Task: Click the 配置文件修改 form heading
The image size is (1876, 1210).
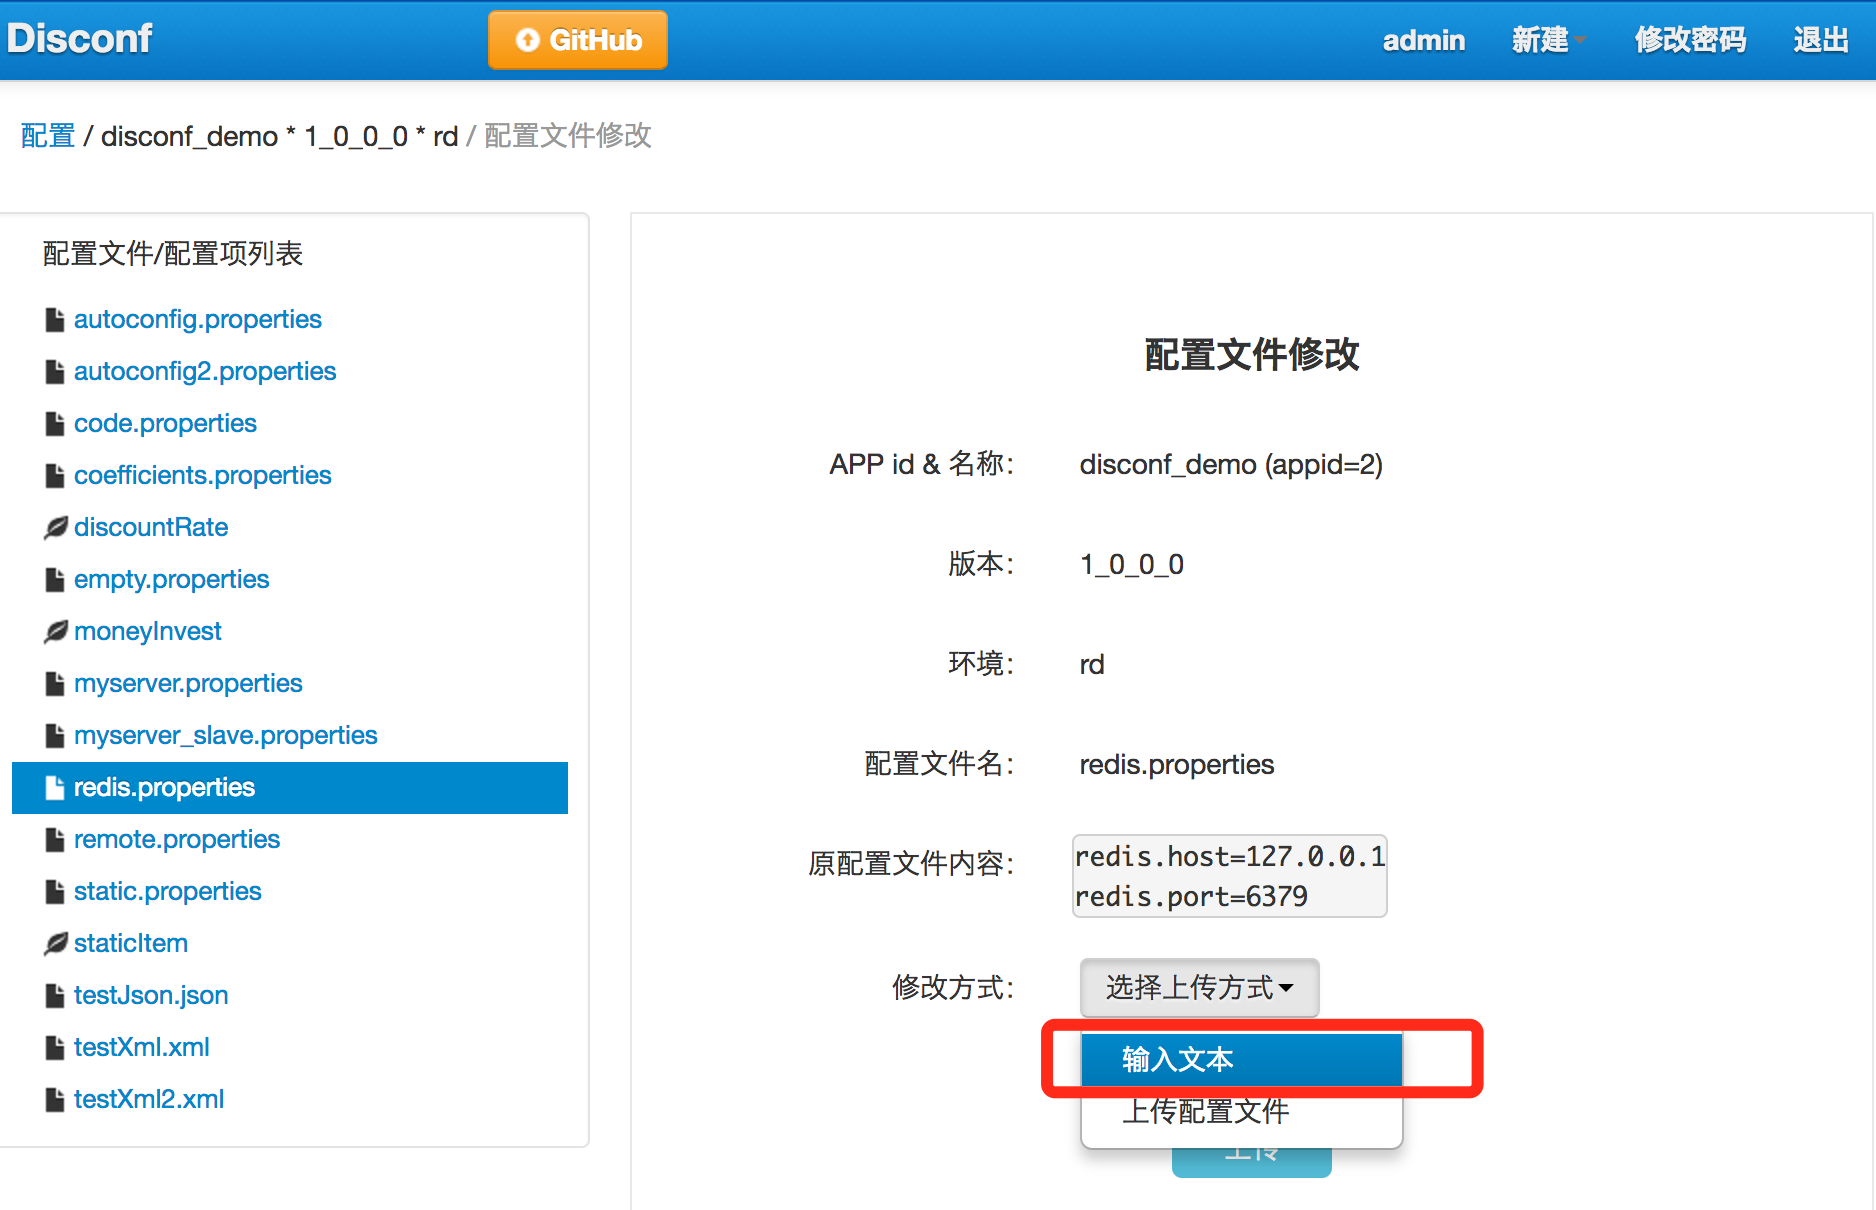Action: click(1252, 355)
